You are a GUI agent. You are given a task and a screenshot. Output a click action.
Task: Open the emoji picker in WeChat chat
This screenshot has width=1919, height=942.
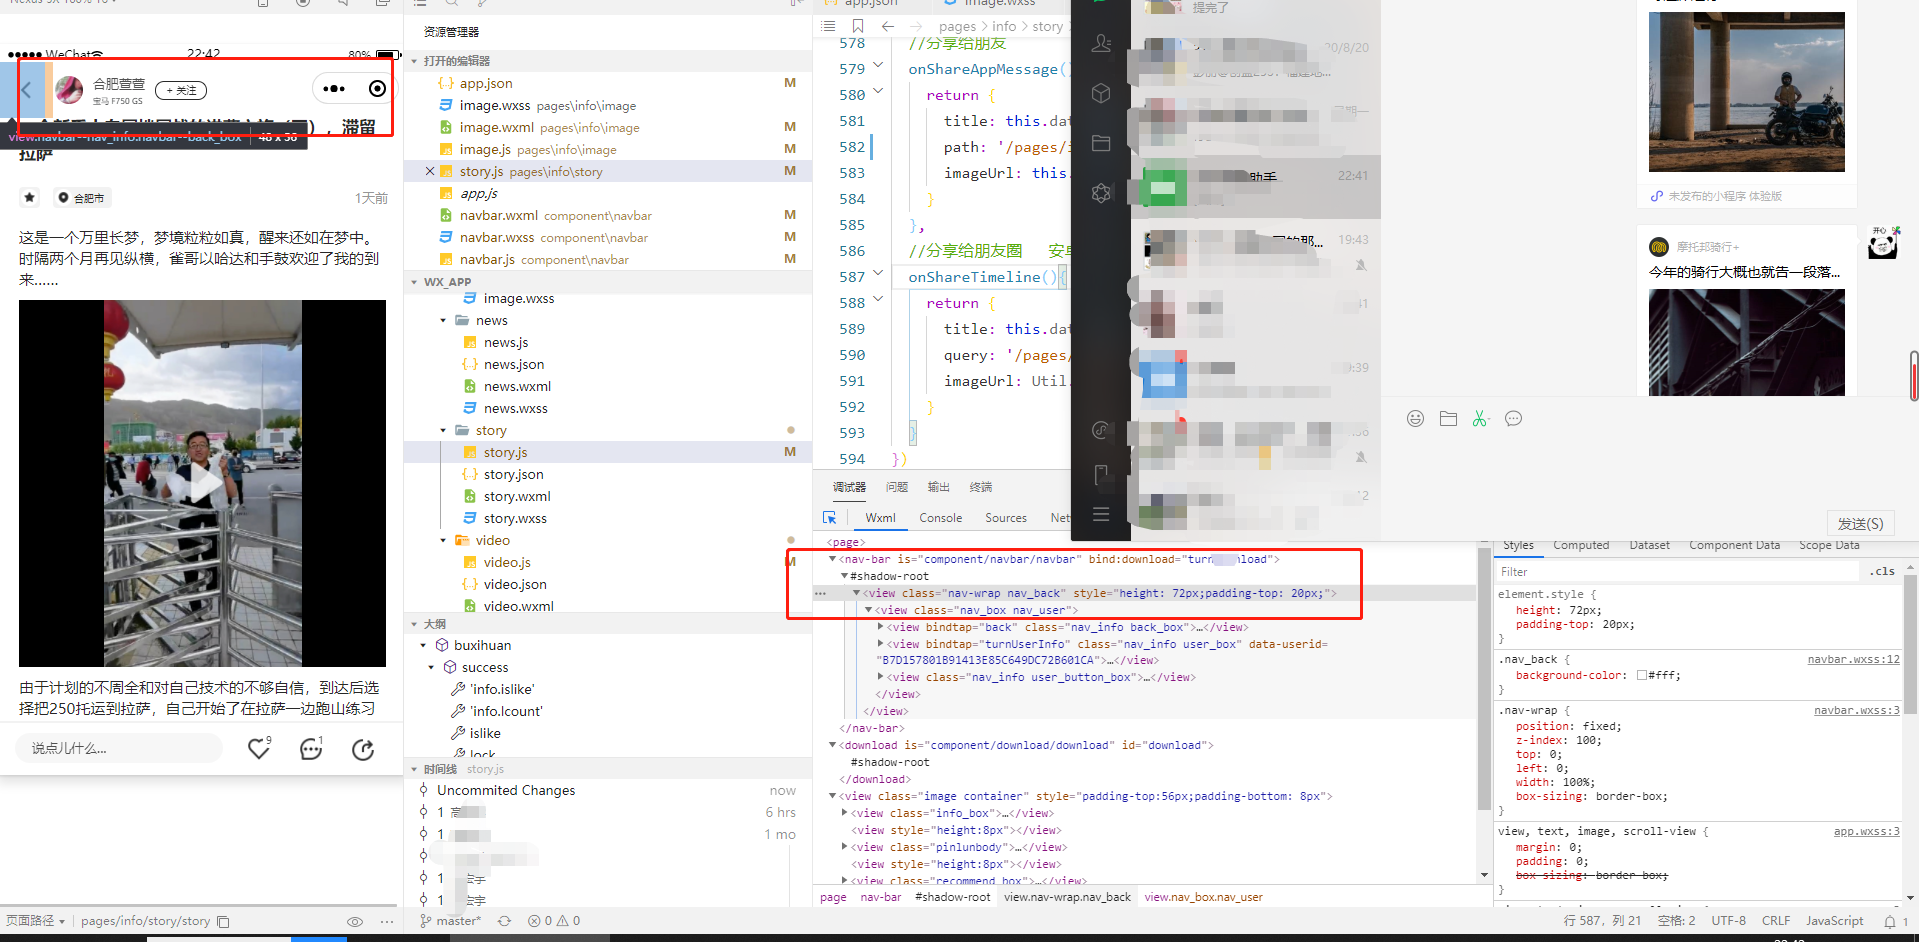point(1415,419)
